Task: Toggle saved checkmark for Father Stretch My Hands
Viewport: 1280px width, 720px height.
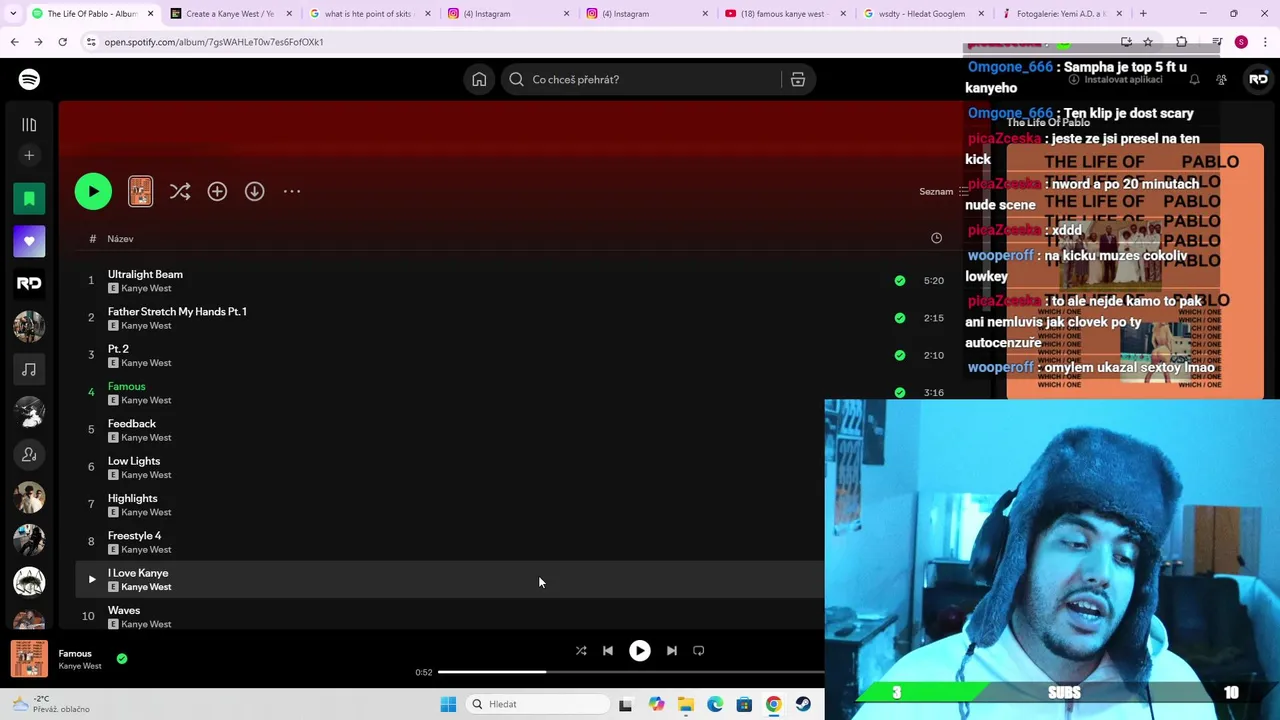Action: click(x=900, y=318)
